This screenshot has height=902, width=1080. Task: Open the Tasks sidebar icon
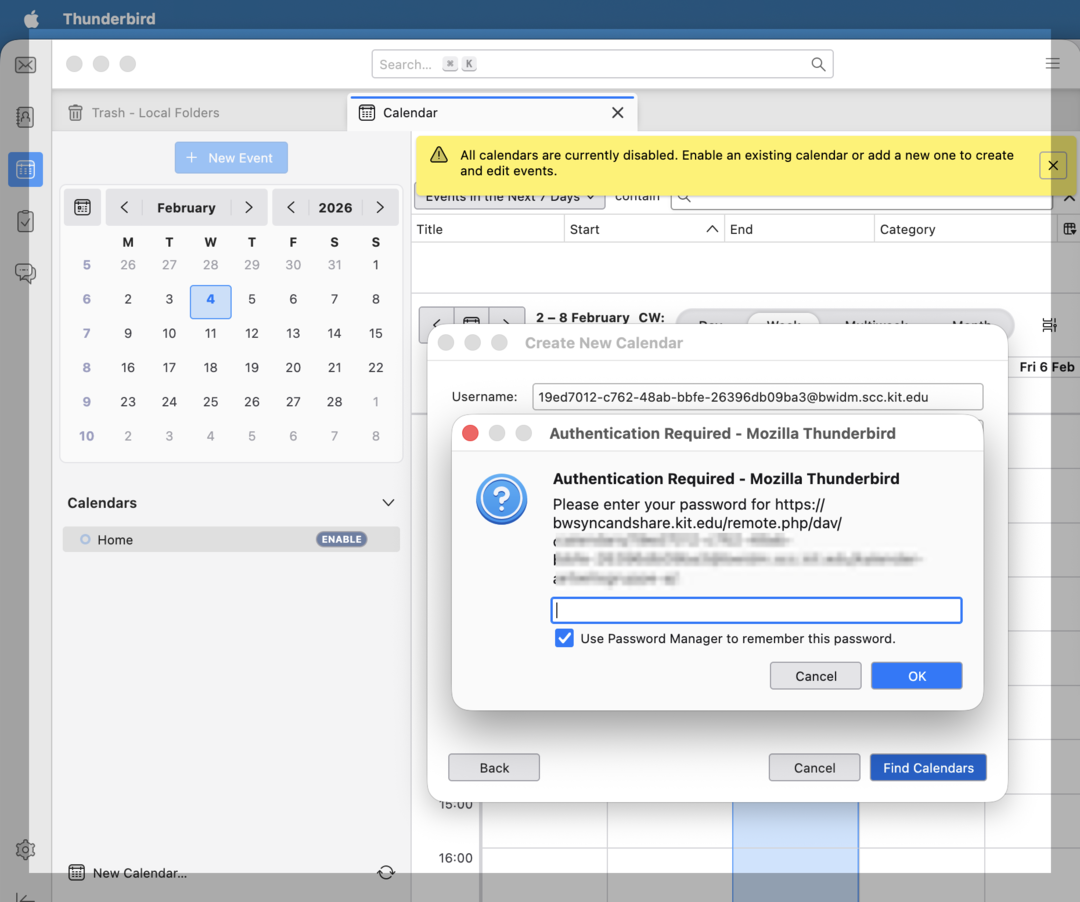(26, 221)
